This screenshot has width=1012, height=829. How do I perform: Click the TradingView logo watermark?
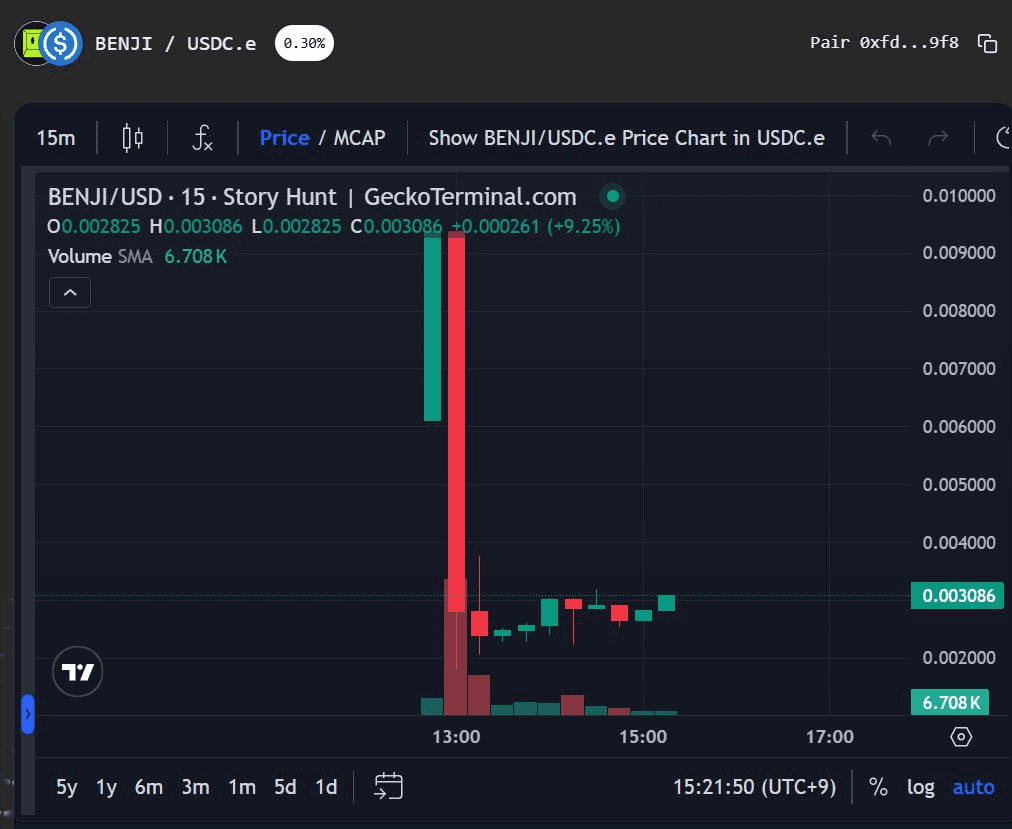click(x=77, y=671)
